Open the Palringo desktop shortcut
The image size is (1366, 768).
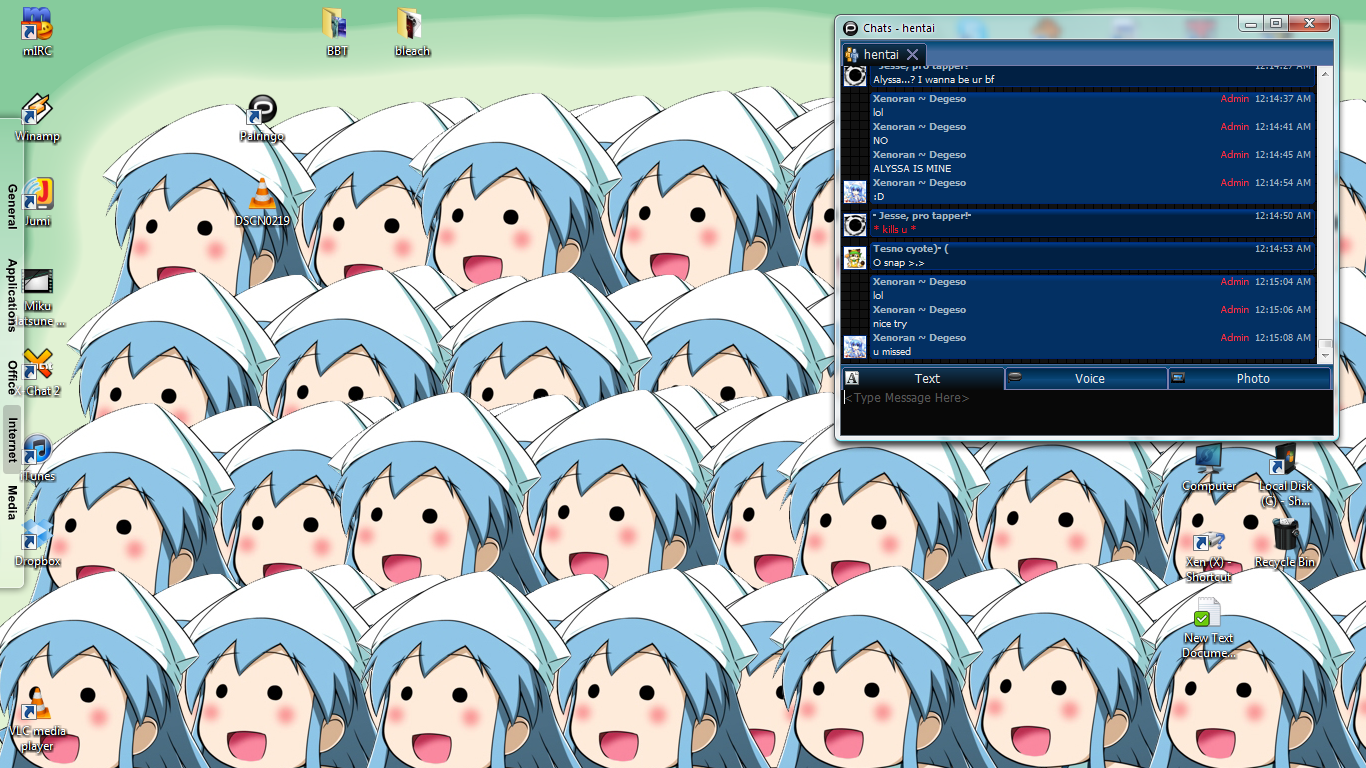(x=262, y=112)
